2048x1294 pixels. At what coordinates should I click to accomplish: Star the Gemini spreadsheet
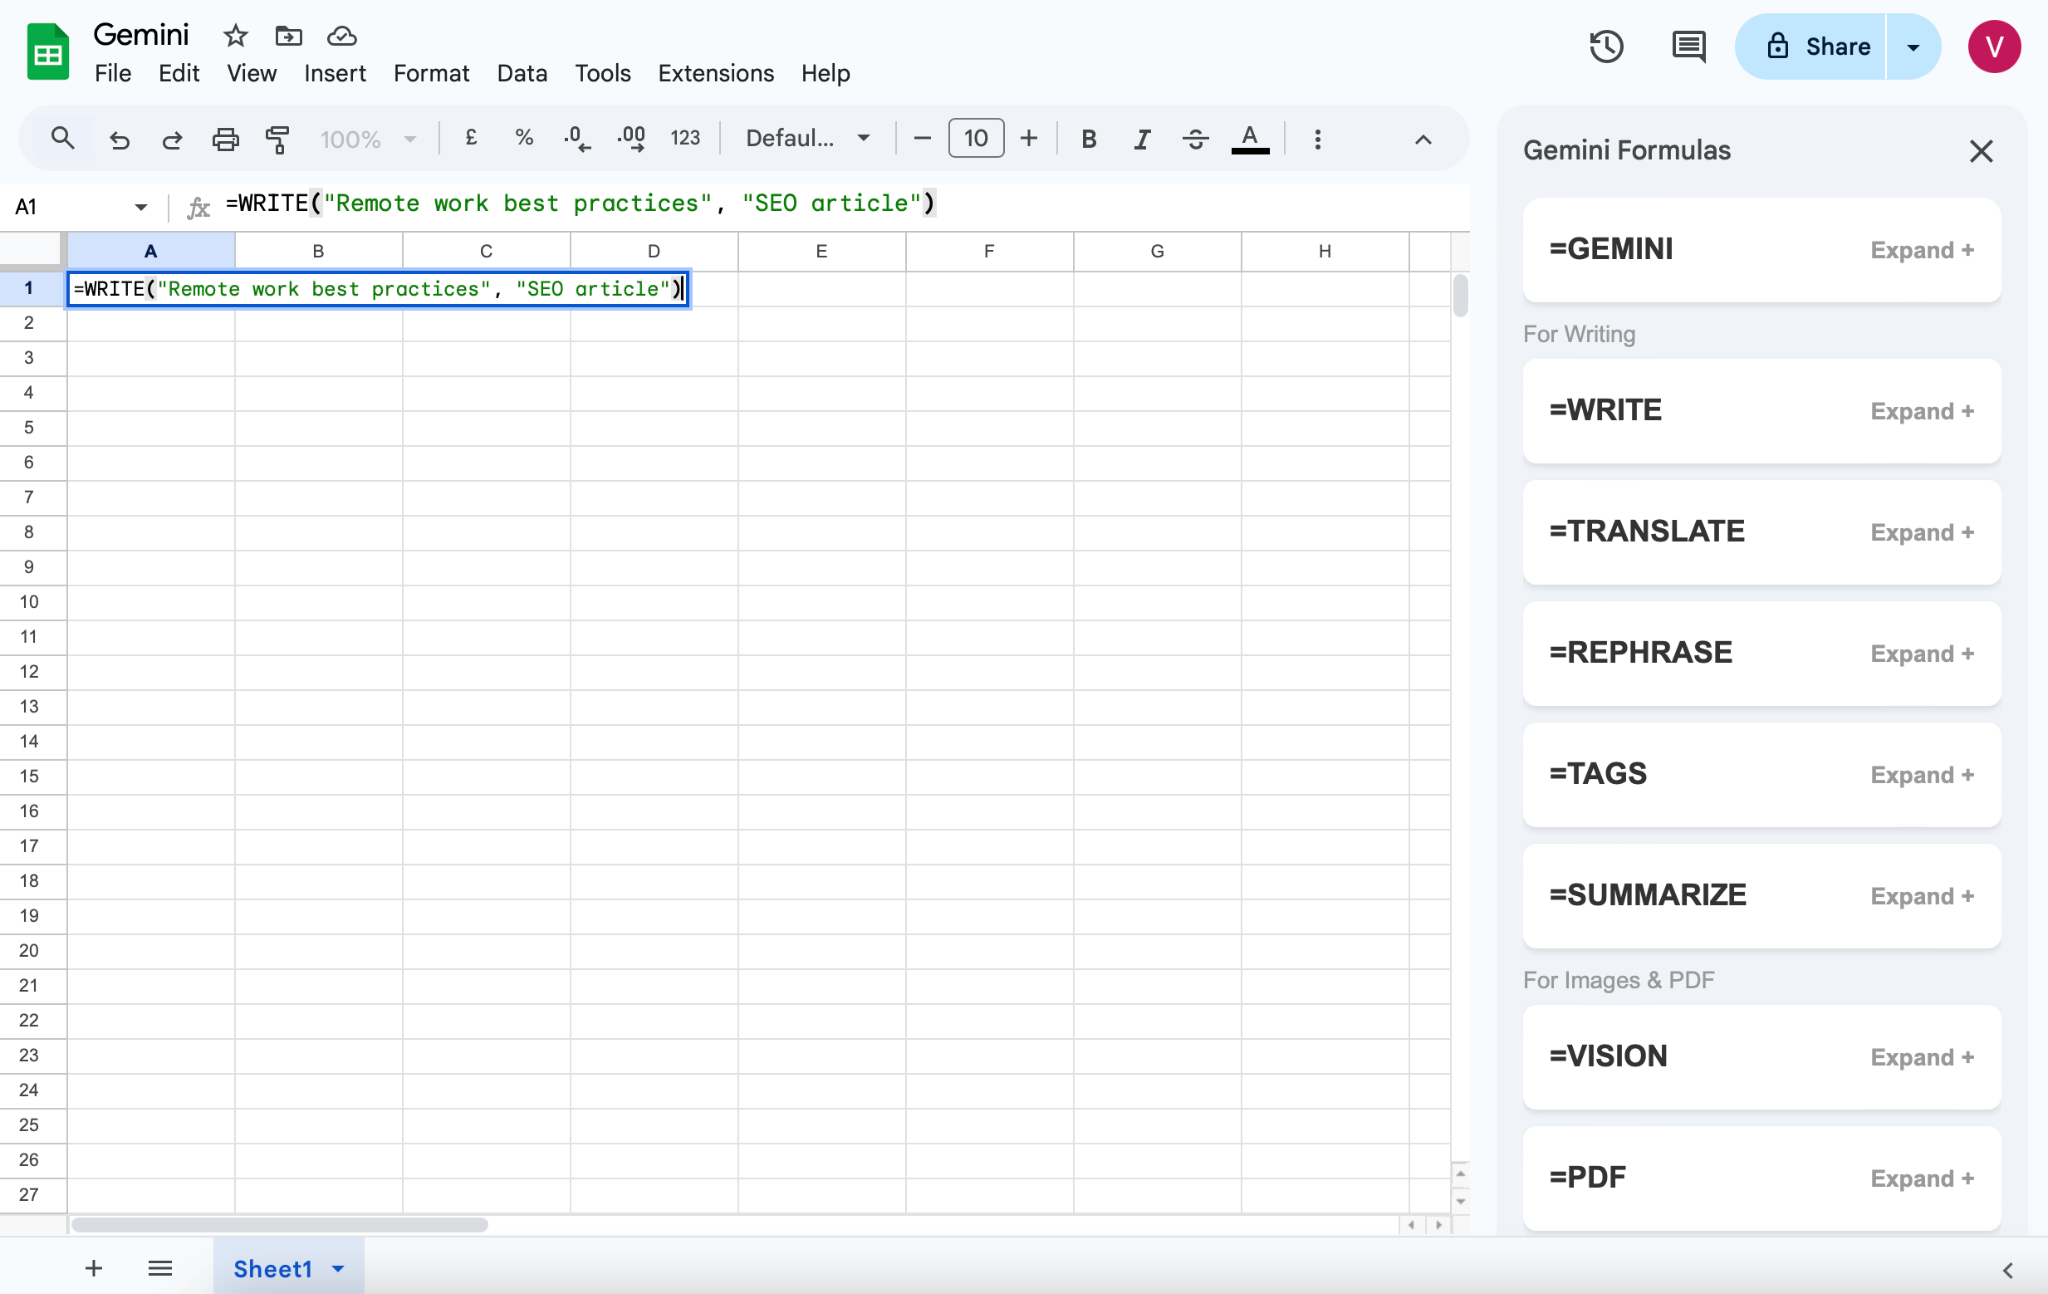[x=235, y=36]
